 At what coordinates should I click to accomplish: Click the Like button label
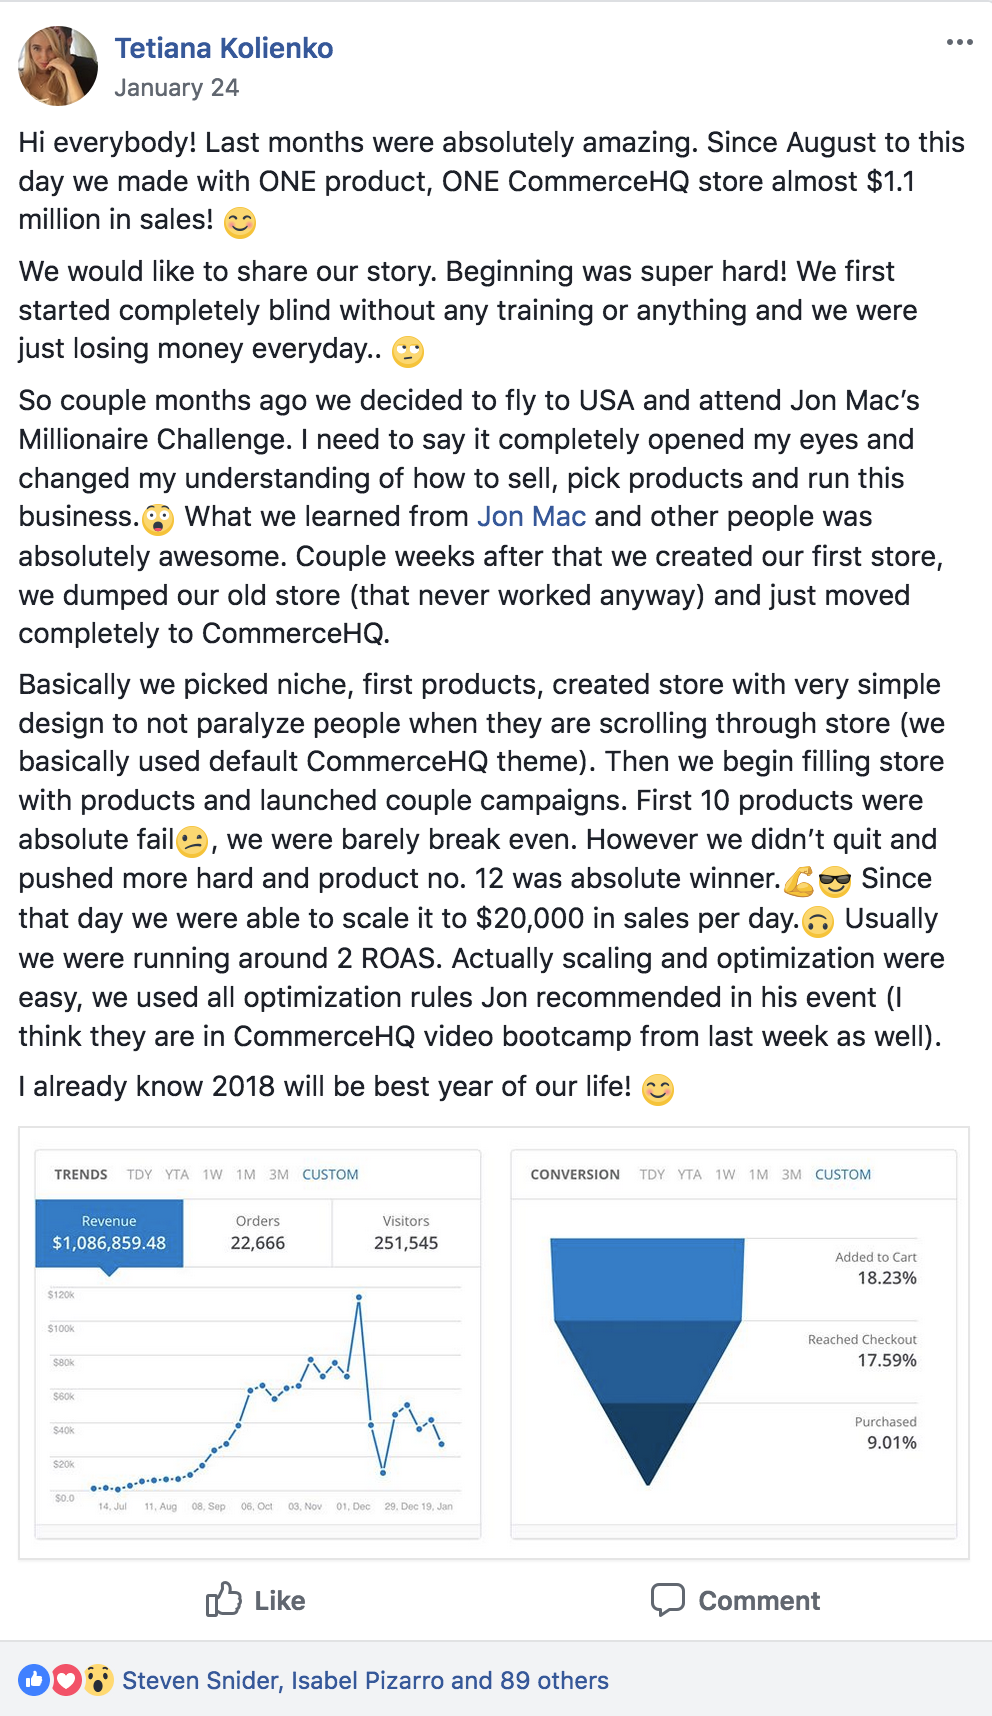(280, 1601)
